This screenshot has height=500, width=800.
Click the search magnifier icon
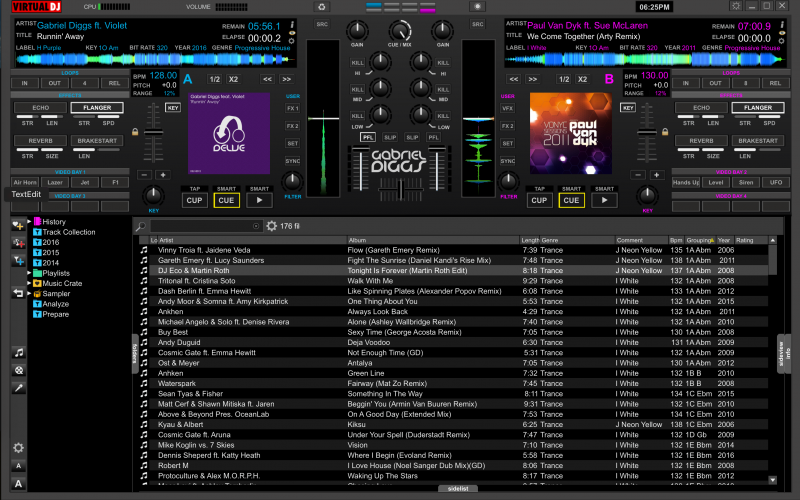click(140, 226)
